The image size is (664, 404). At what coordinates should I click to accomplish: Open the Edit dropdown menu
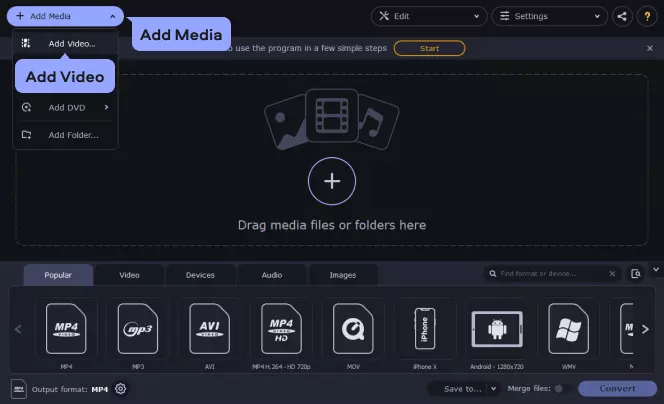476,17
